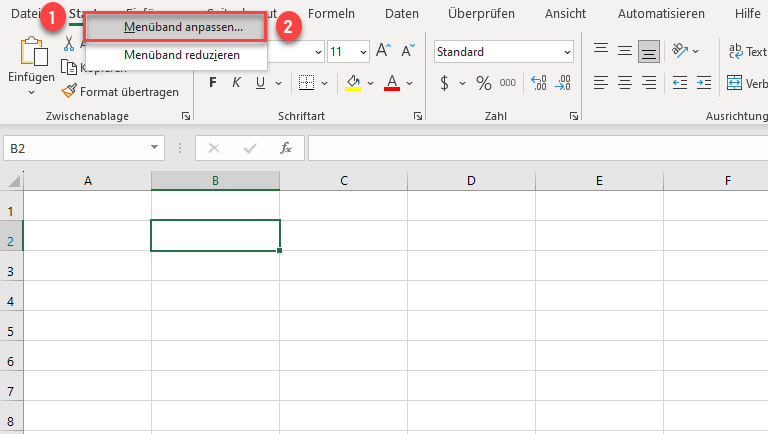The width and height of the screenshot is (768, 434).
Task: Open the Datei tab
Action: point(24,14)
